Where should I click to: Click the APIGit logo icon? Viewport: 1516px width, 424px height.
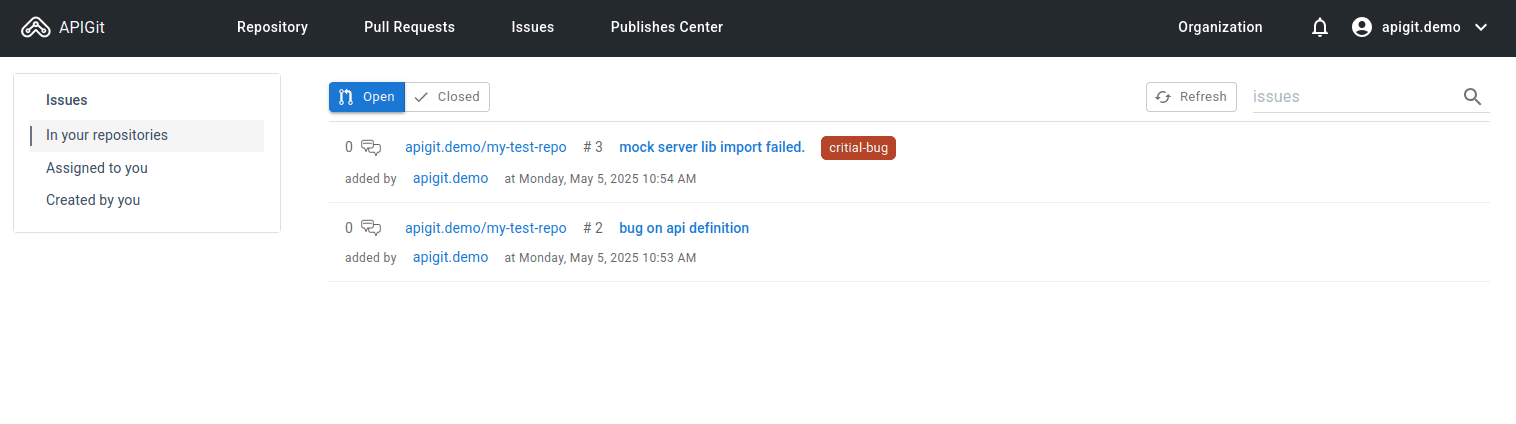35,28
